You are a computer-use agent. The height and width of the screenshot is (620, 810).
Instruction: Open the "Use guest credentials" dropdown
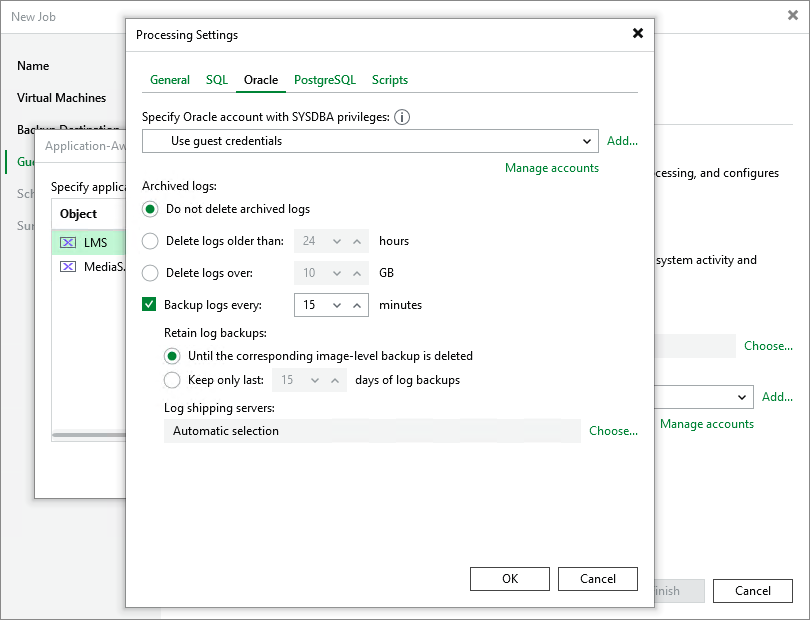[x=588, y=141]
